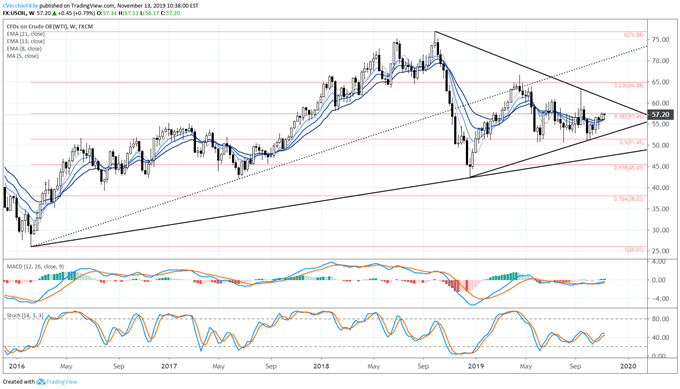The image size is (680, 389).
Task: Click the dark 57.20 current price tag
Action: click(660, 115)
